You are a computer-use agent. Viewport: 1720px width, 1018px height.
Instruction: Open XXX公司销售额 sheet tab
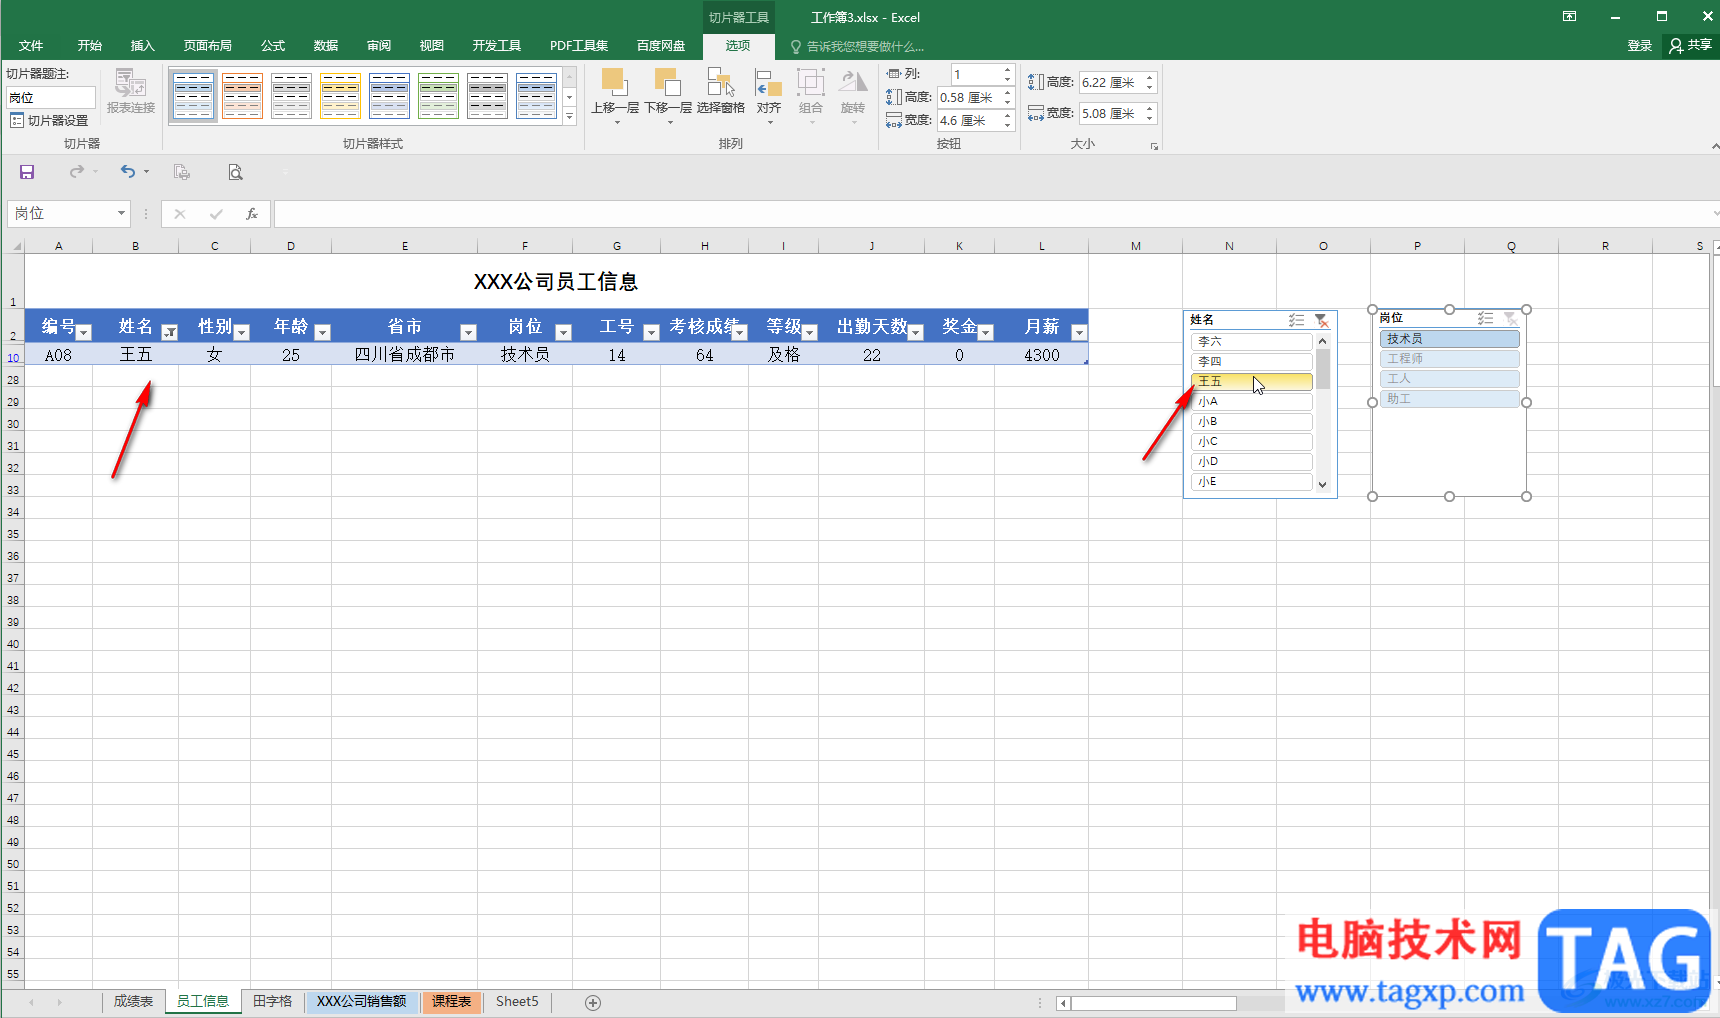361,1001
